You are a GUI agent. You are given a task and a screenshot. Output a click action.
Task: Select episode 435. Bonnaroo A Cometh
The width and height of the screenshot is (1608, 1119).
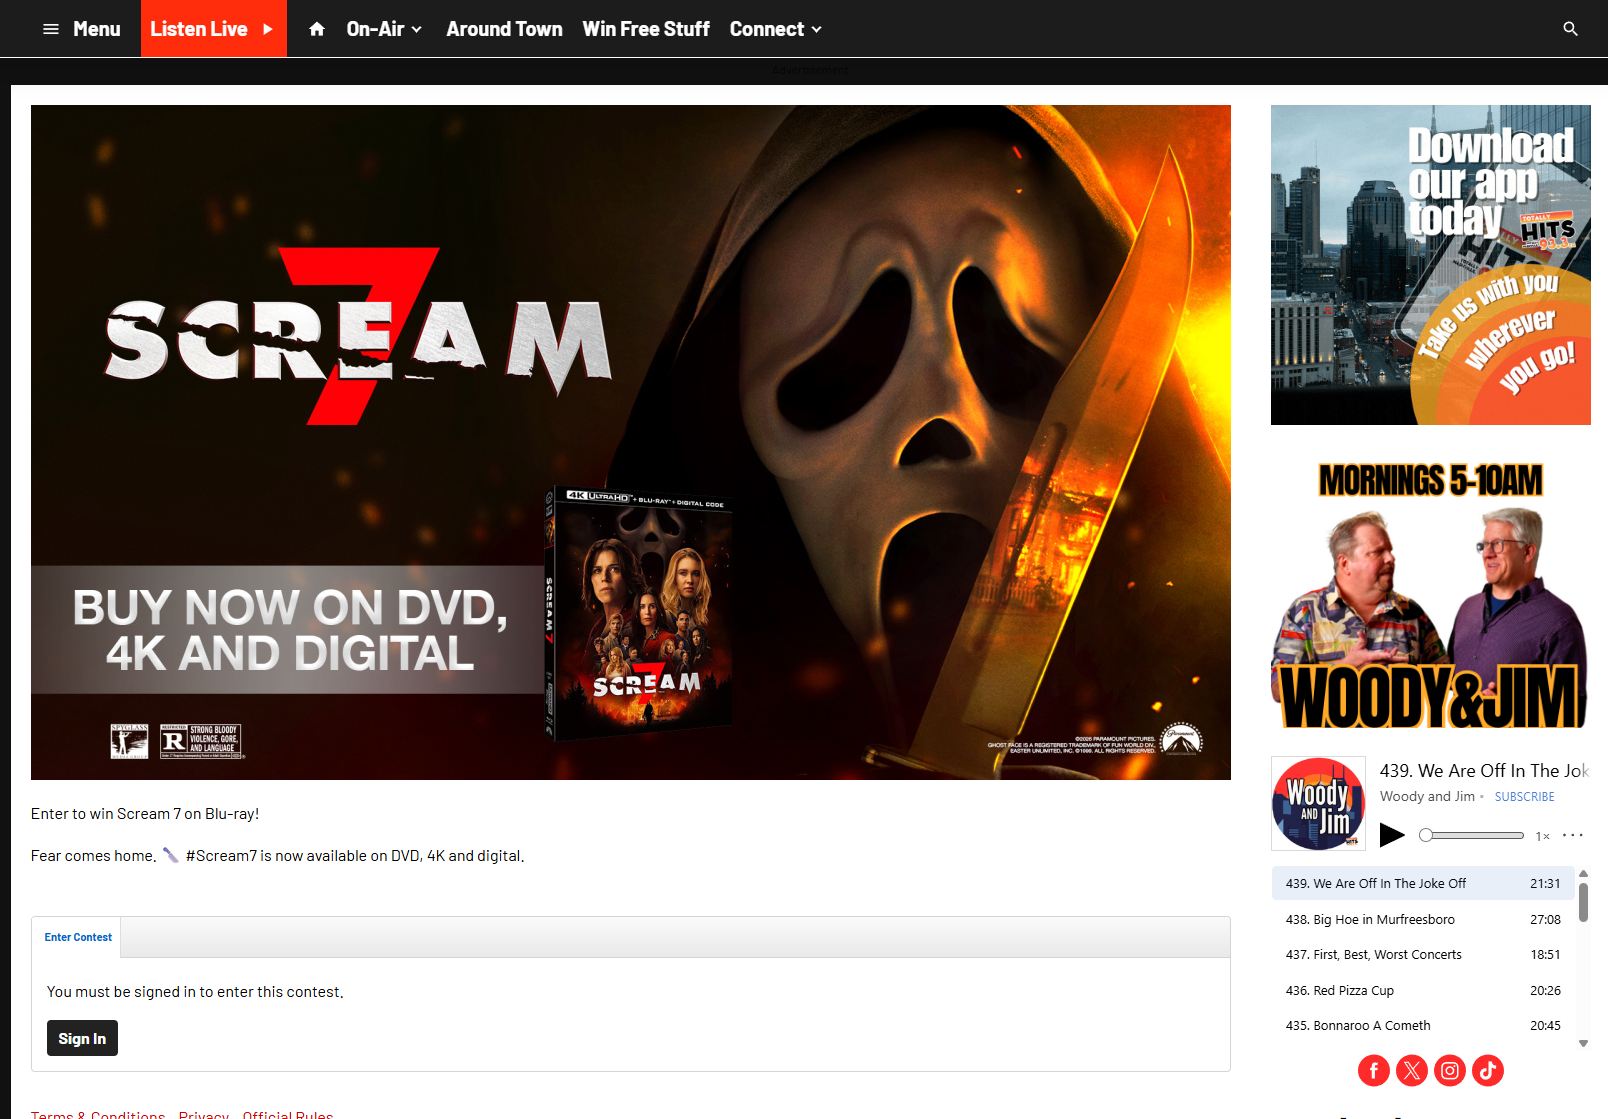pyautogui.click(x=1423, y=1026)
